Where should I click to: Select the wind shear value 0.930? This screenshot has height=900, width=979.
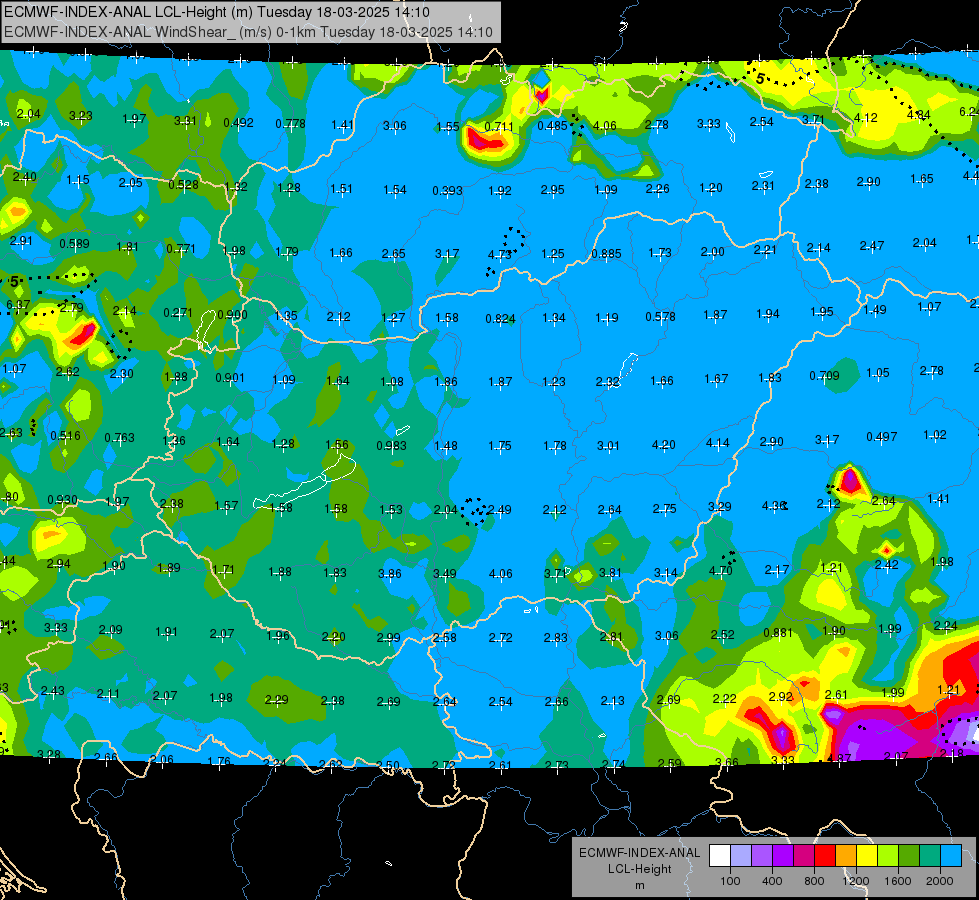(62, 500)
